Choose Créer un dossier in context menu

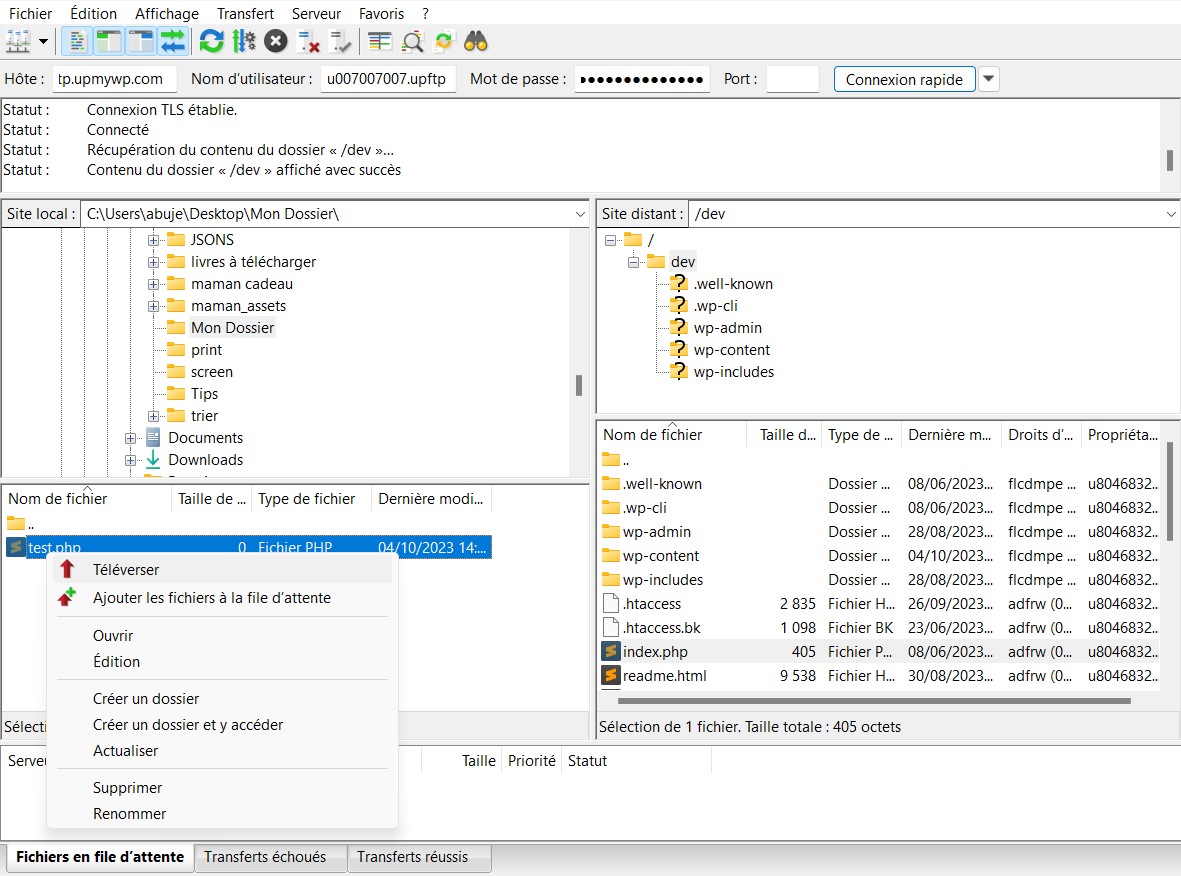(223, 699)
